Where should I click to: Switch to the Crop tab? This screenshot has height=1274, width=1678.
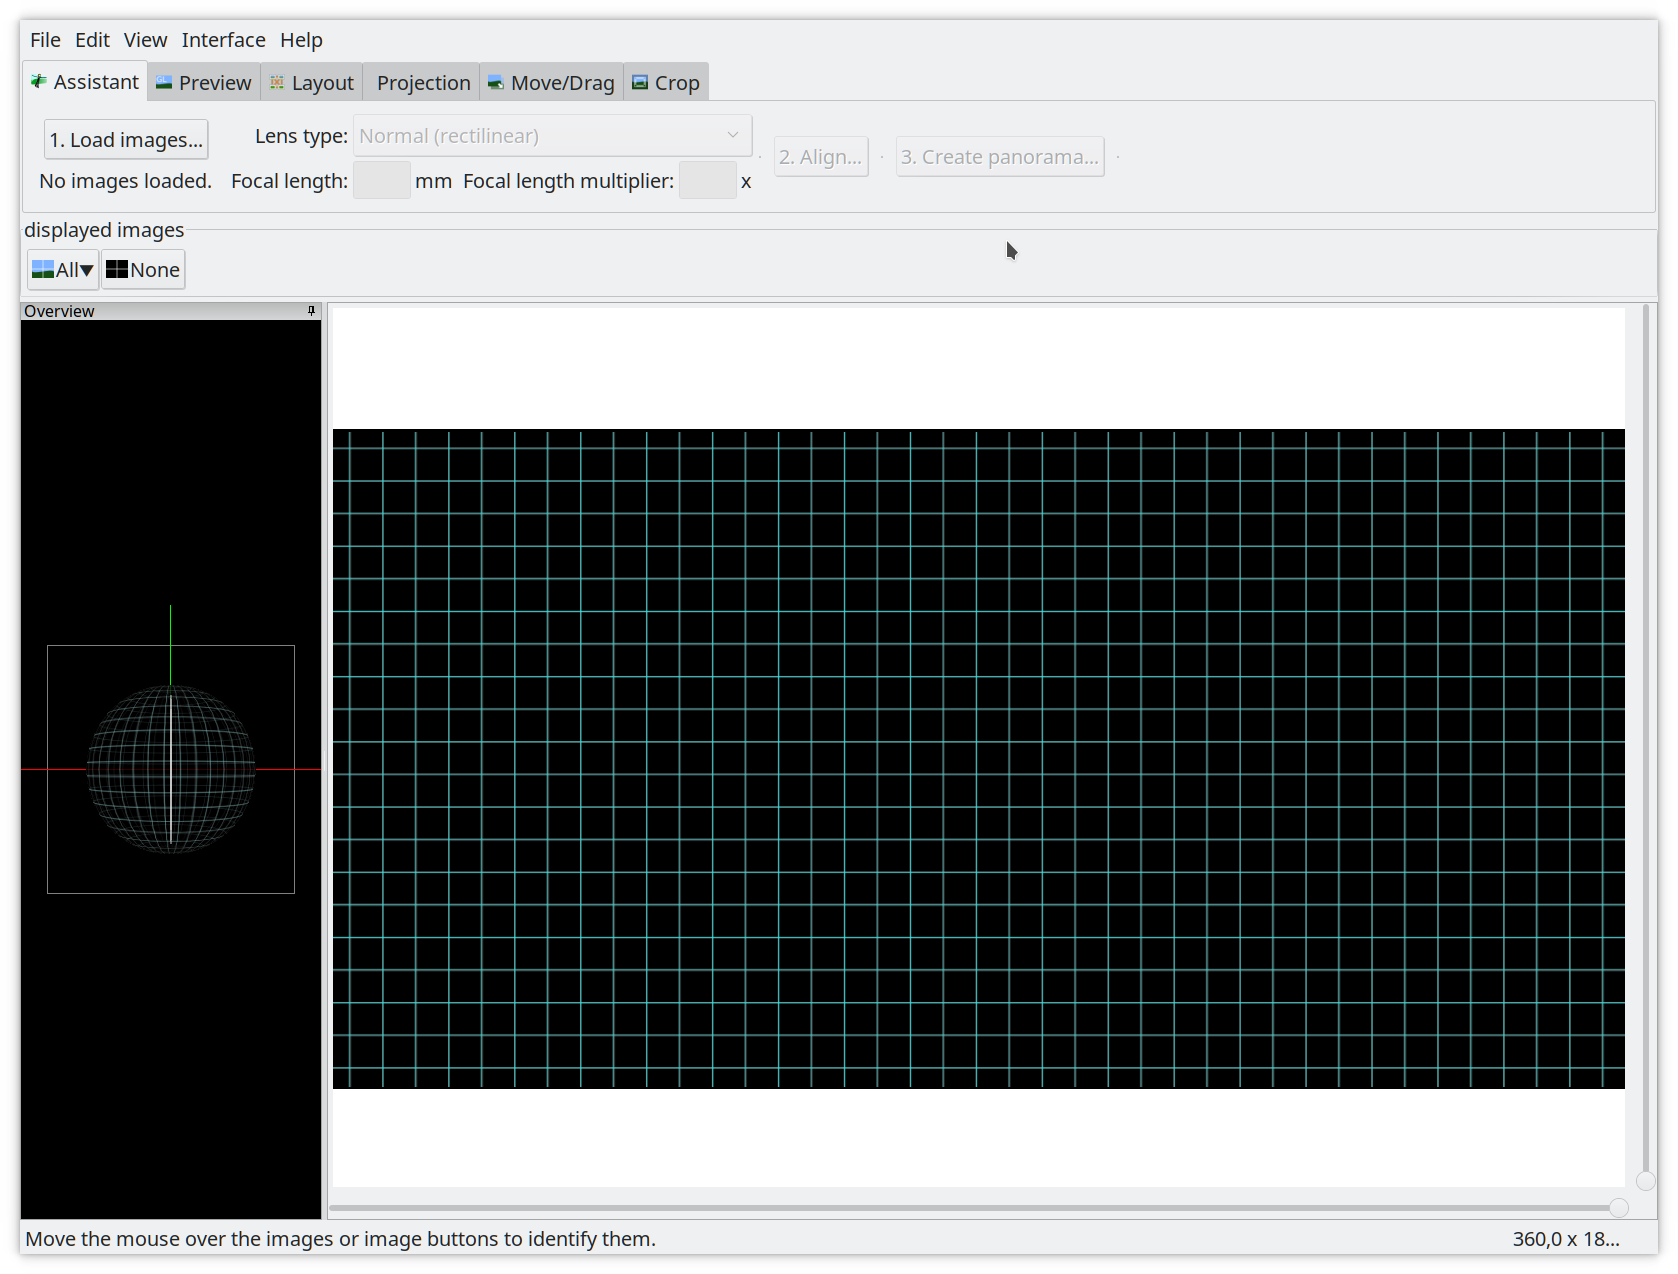pyautogui.click(x=666, y=83)
